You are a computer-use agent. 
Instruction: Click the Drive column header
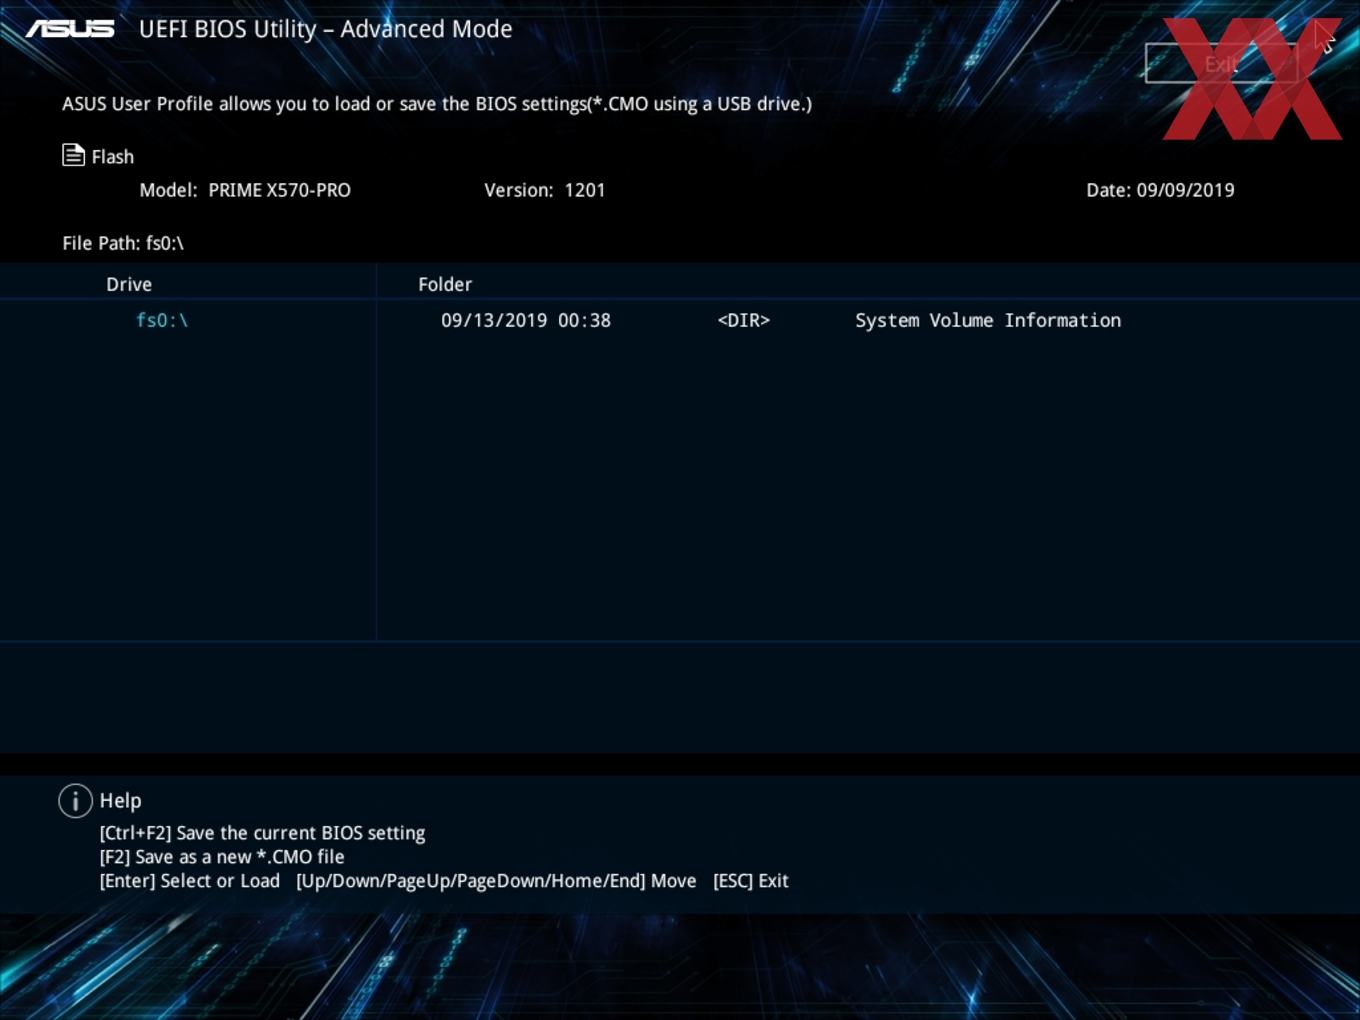(129, 284)
